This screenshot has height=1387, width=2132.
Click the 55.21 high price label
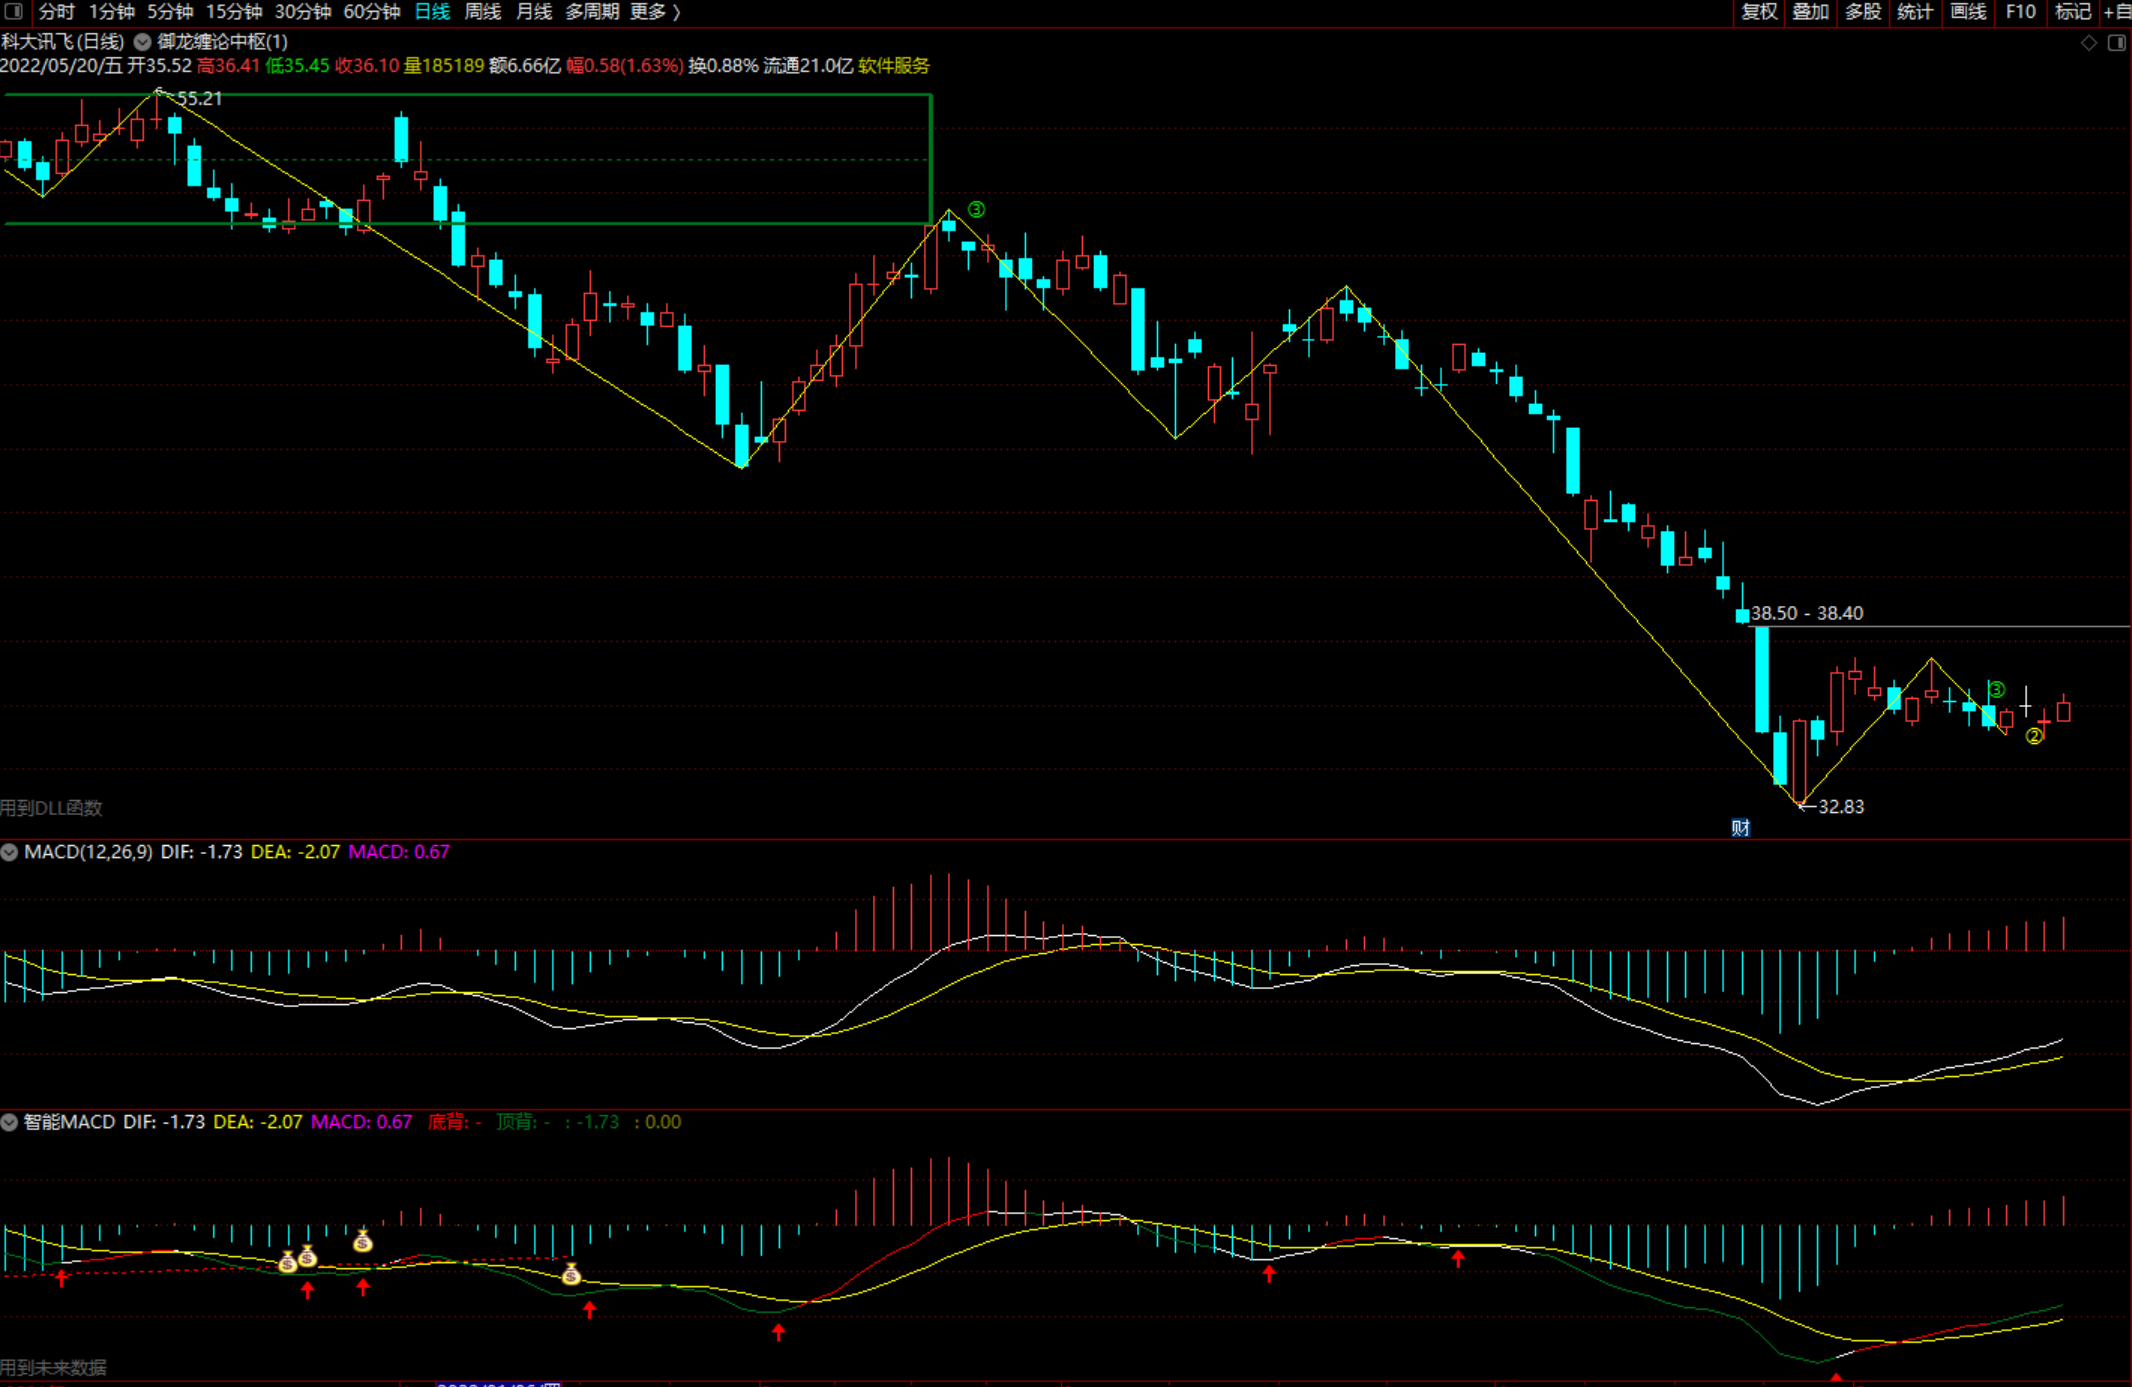click(x=200, y=98)
